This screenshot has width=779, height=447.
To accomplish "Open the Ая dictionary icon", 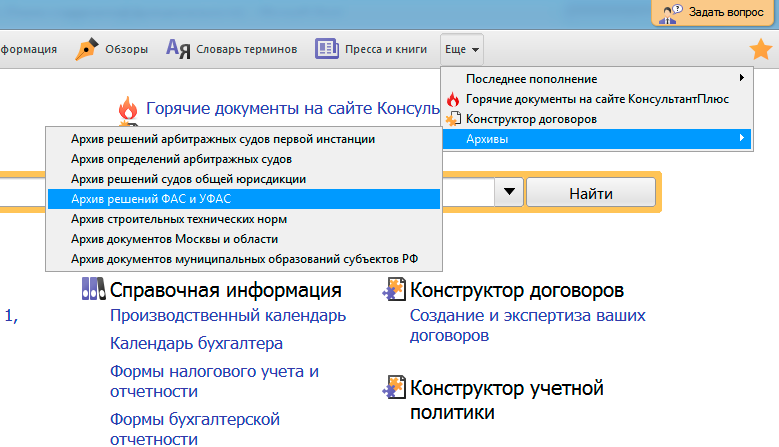I will (x=178, y=49).
